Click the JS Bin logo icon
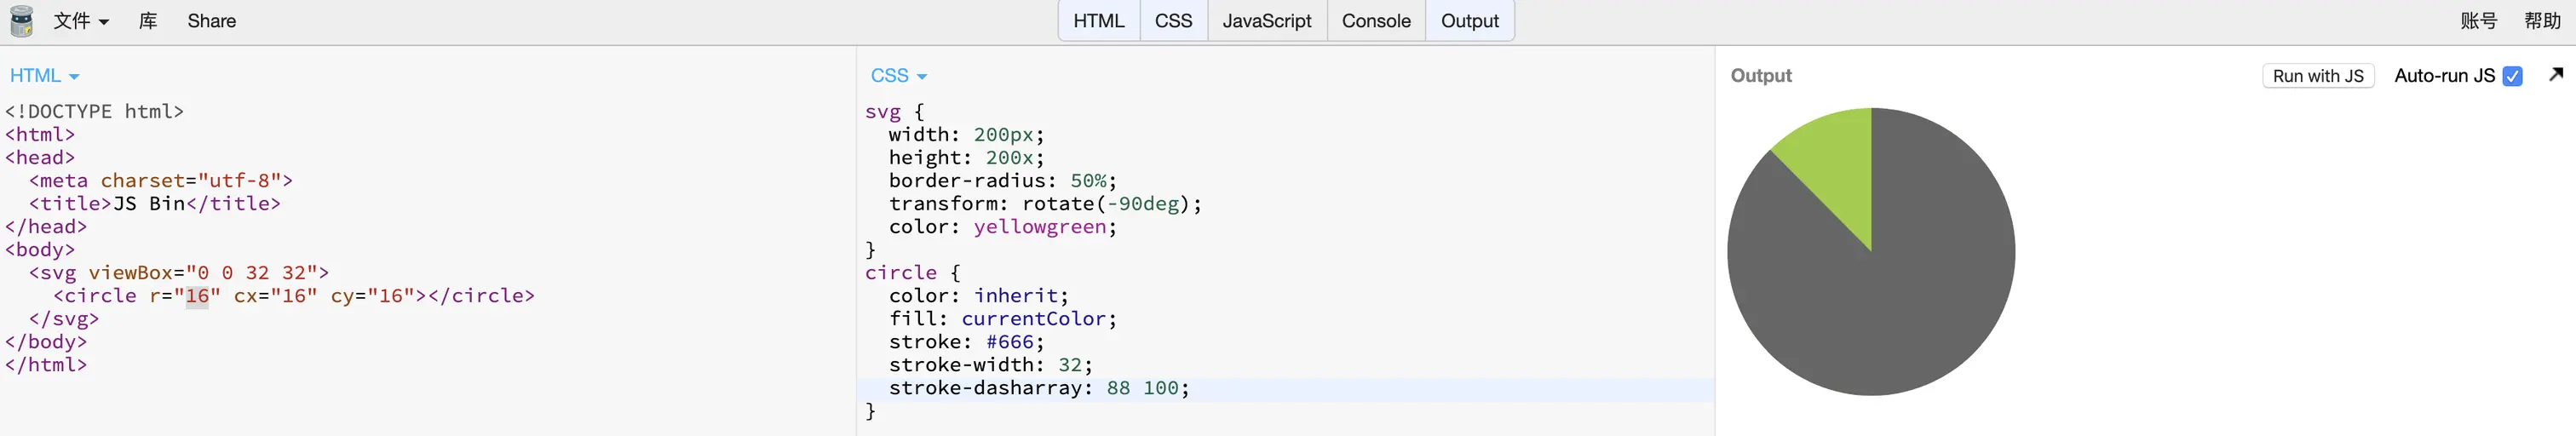The image size is (2576, 436). coord(21,21)
